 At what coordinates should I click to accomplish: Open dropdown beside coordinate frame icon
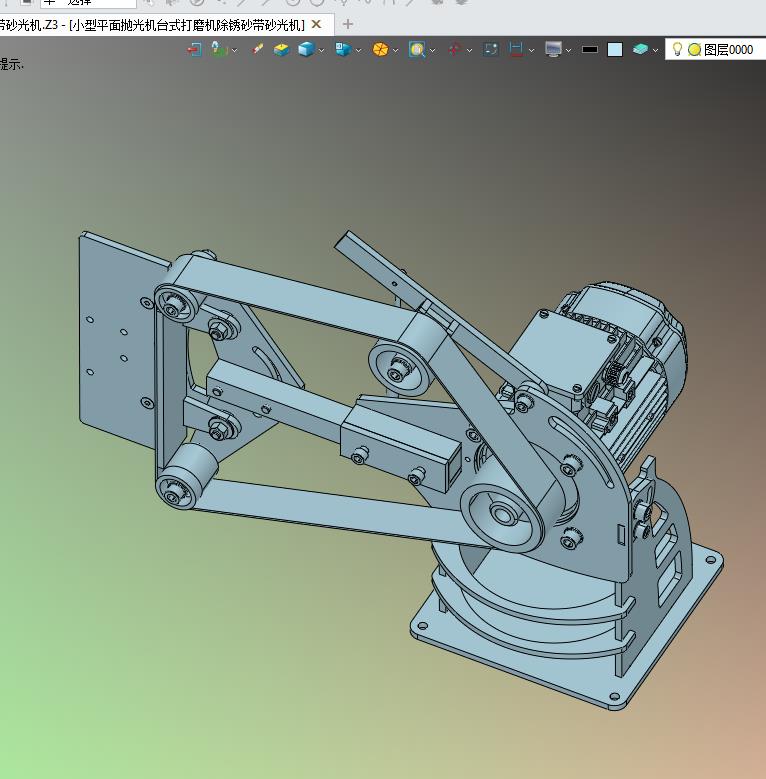click(x=234, y=50)
